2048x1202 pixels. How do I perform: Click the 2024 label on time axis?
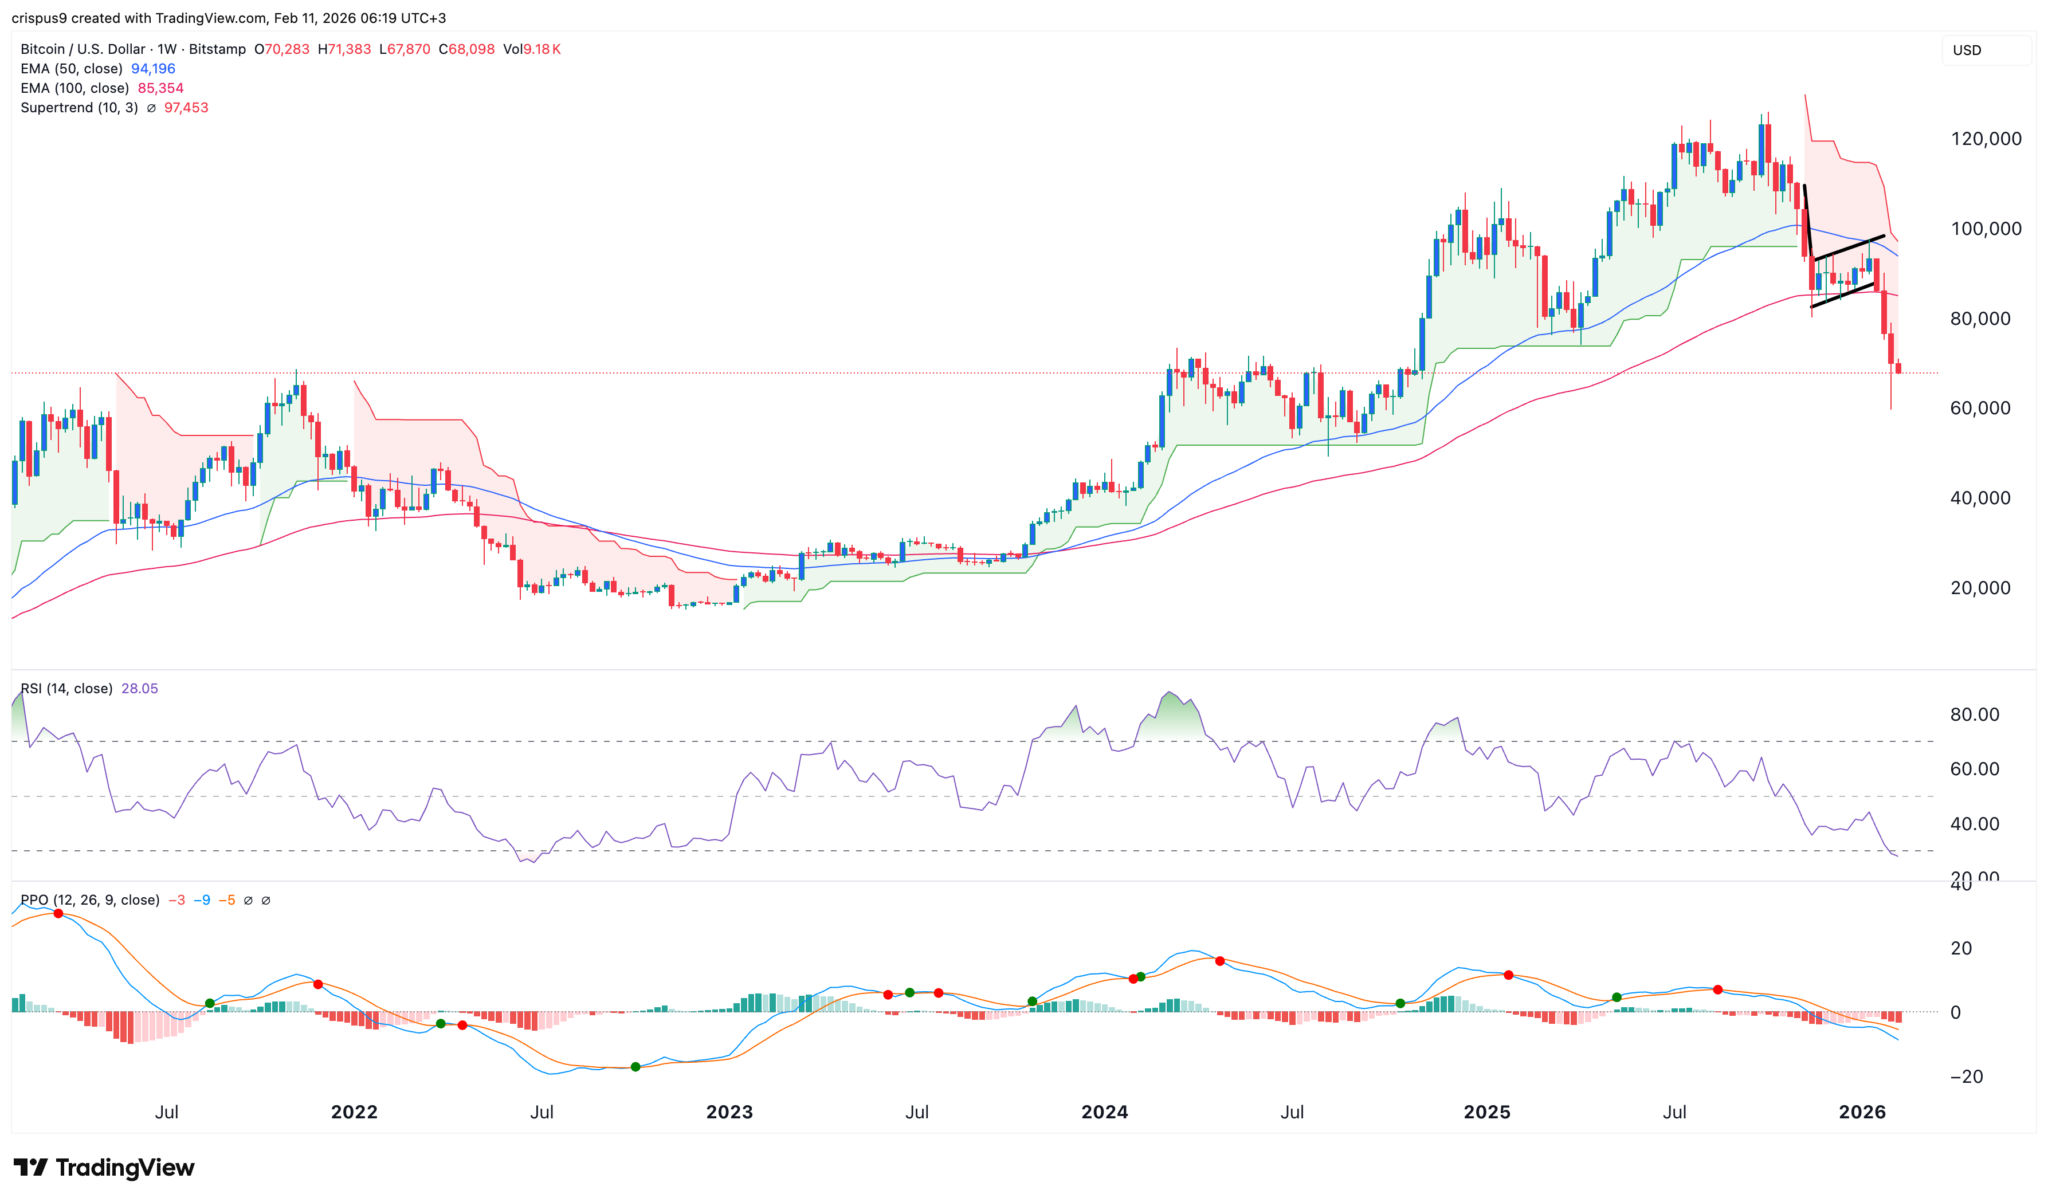(1104, 1112)
